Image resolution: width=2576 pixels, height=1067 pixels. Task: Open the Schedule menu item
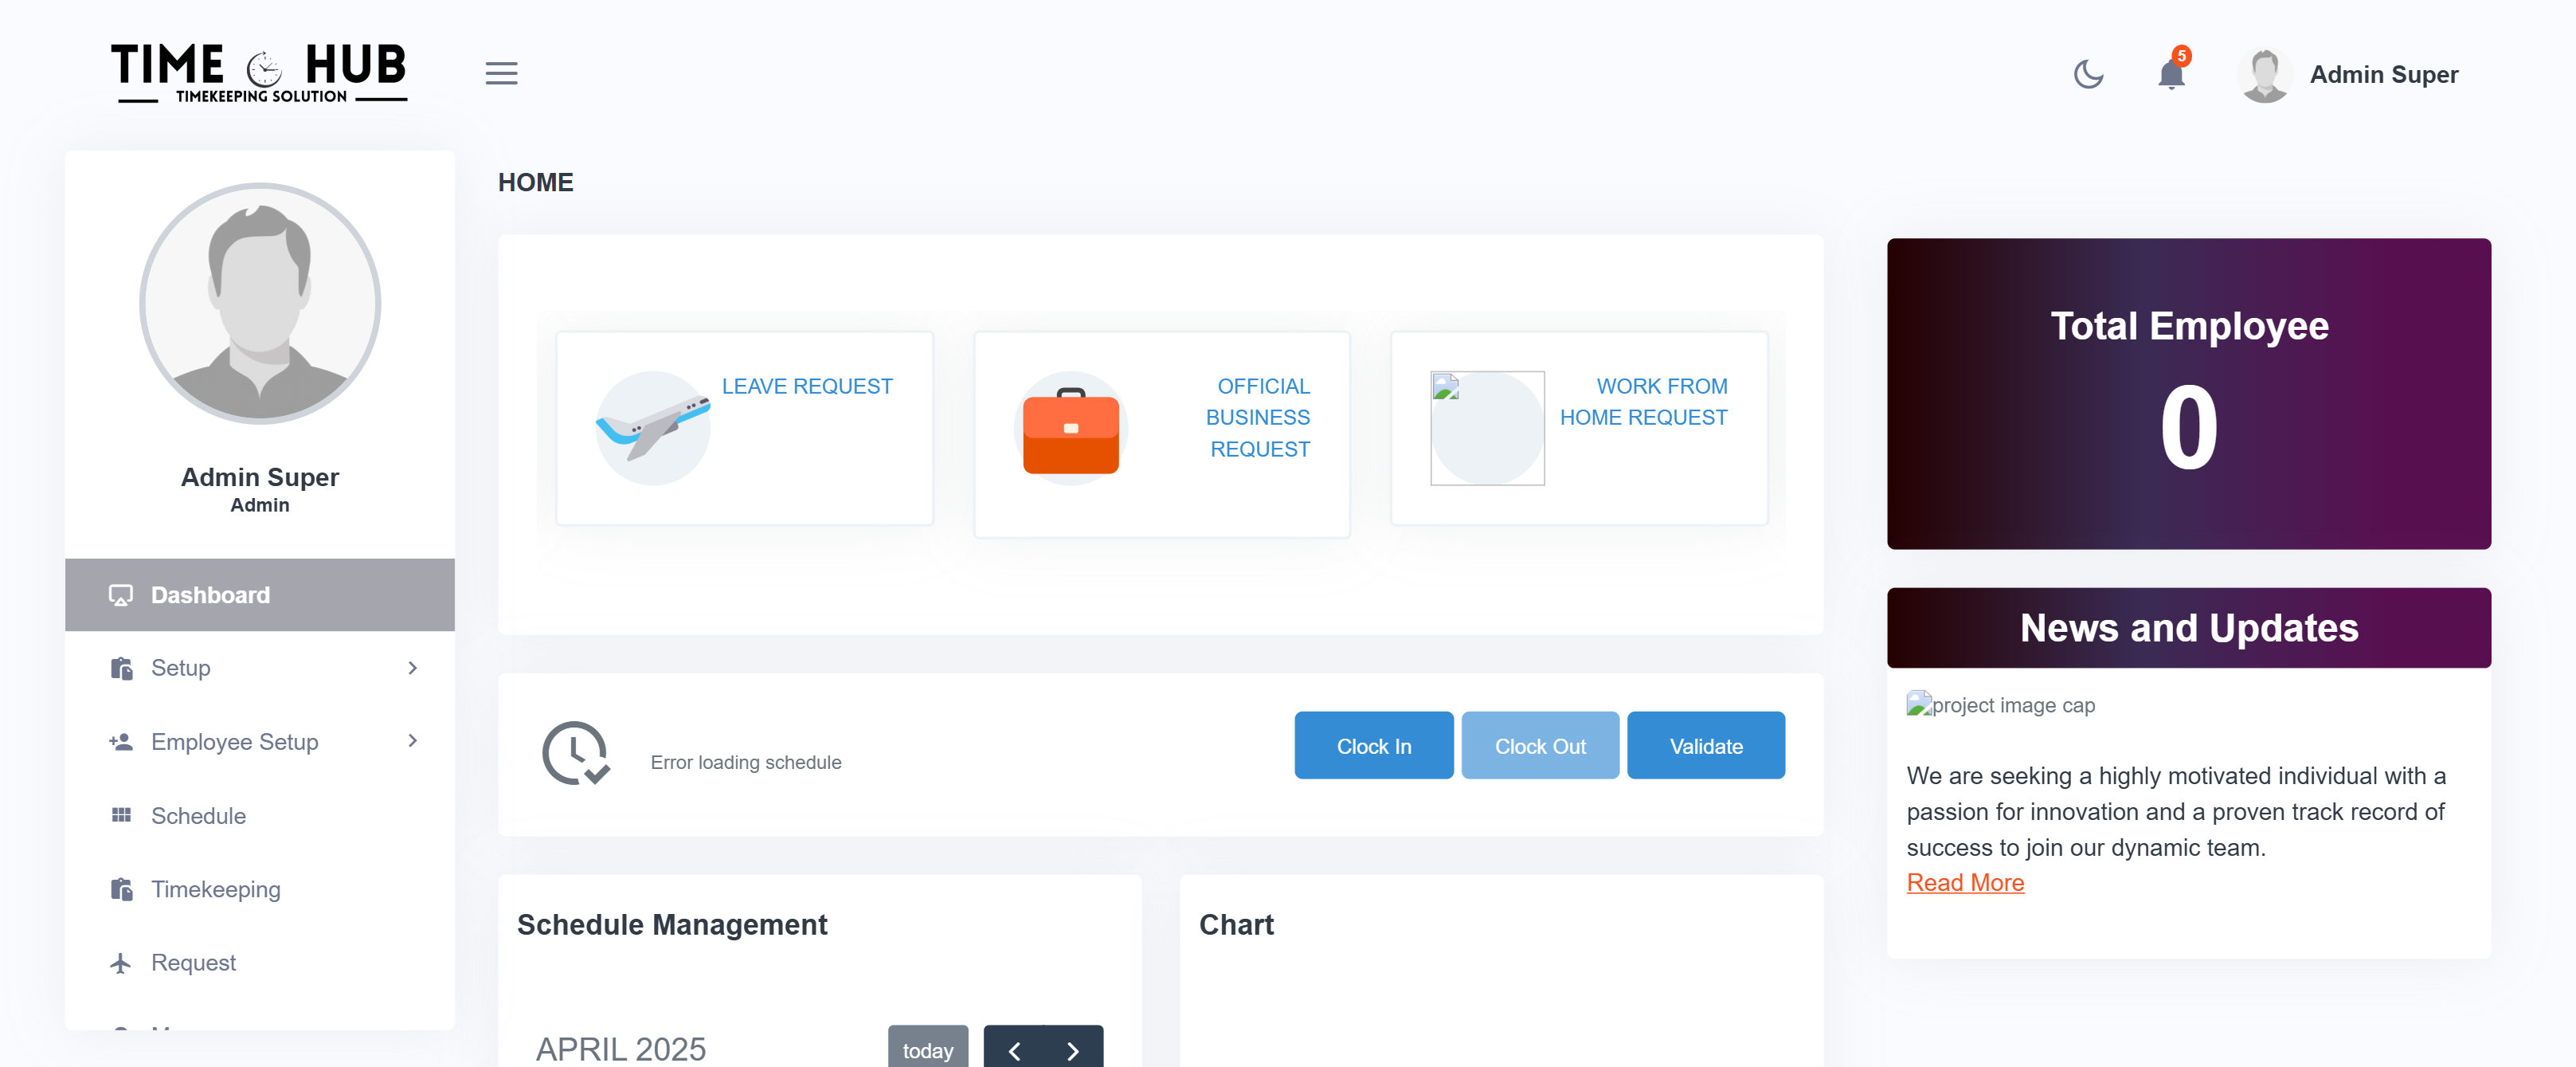tap(198, 816)
